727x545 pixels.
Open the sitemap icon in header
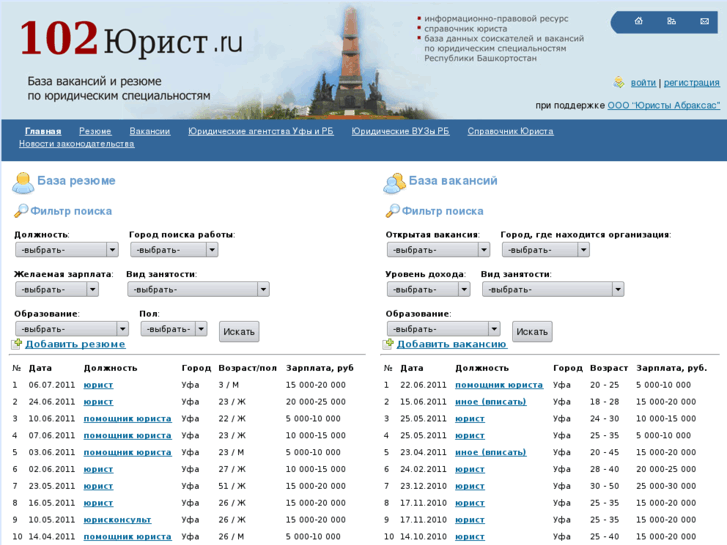coord(671,21)
